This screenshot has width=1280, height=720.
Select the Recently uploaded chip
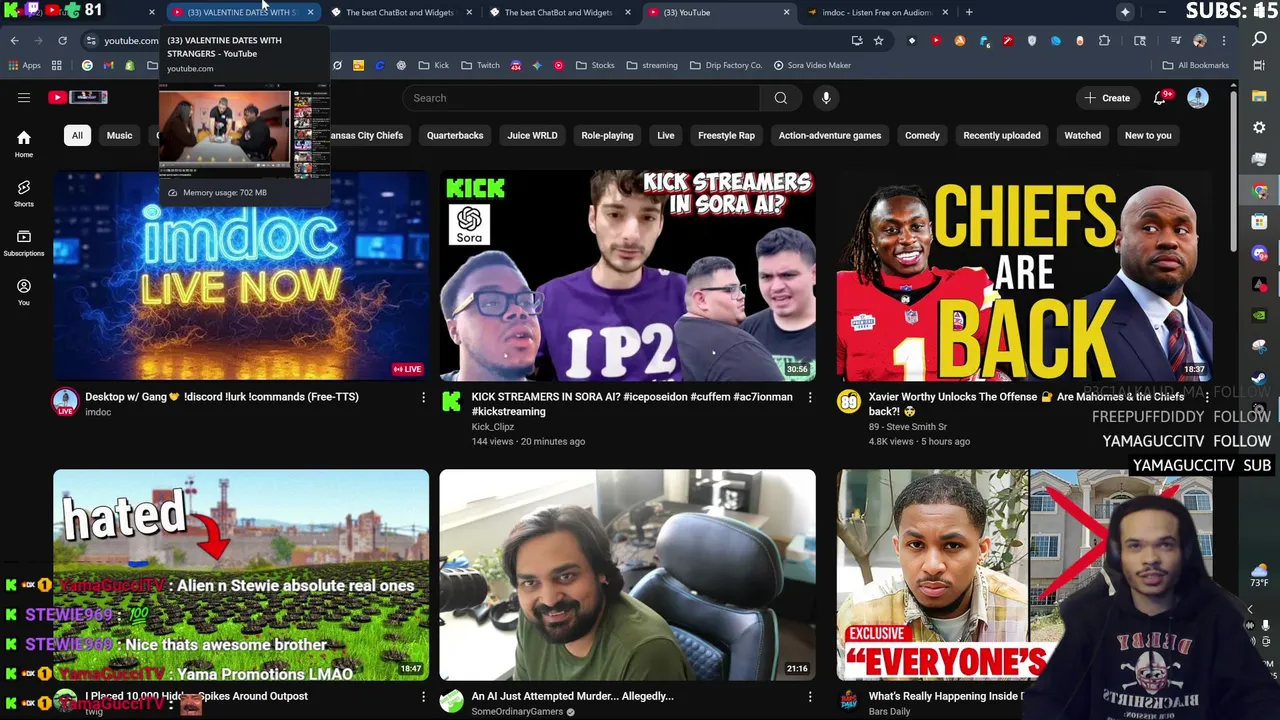[x=1002, y=135]
